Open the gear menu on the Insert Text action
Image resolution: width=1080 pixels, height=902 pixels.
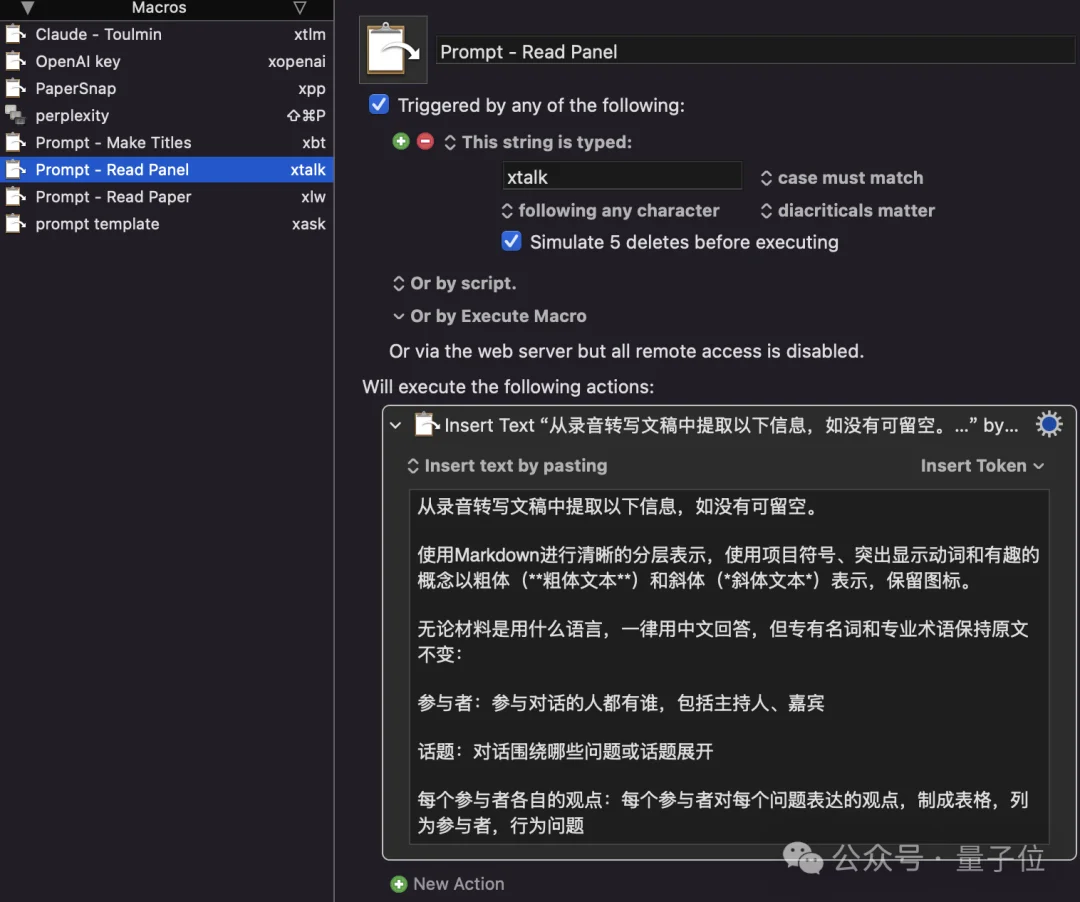tap(1048, 423)
